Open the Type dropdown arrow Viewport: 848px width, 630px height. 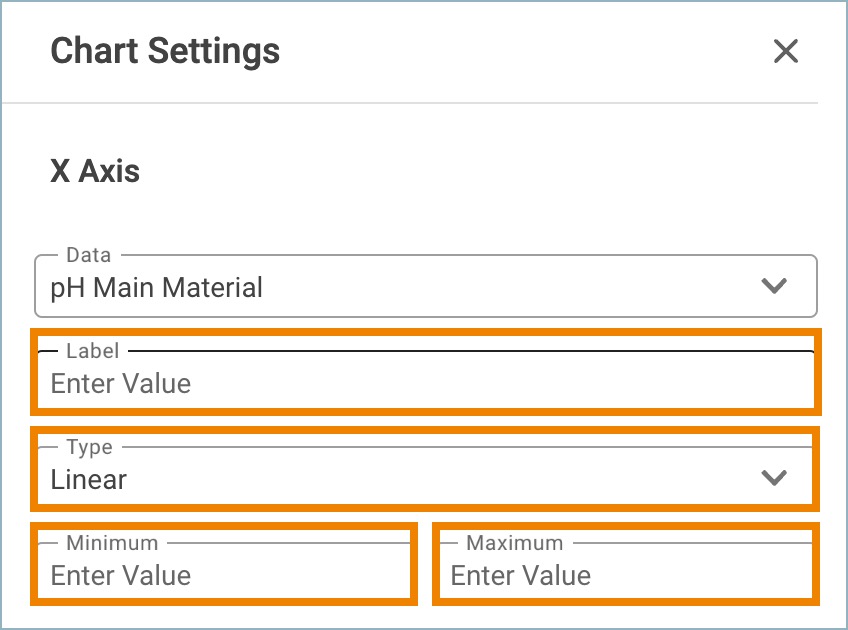coord(774,478)
